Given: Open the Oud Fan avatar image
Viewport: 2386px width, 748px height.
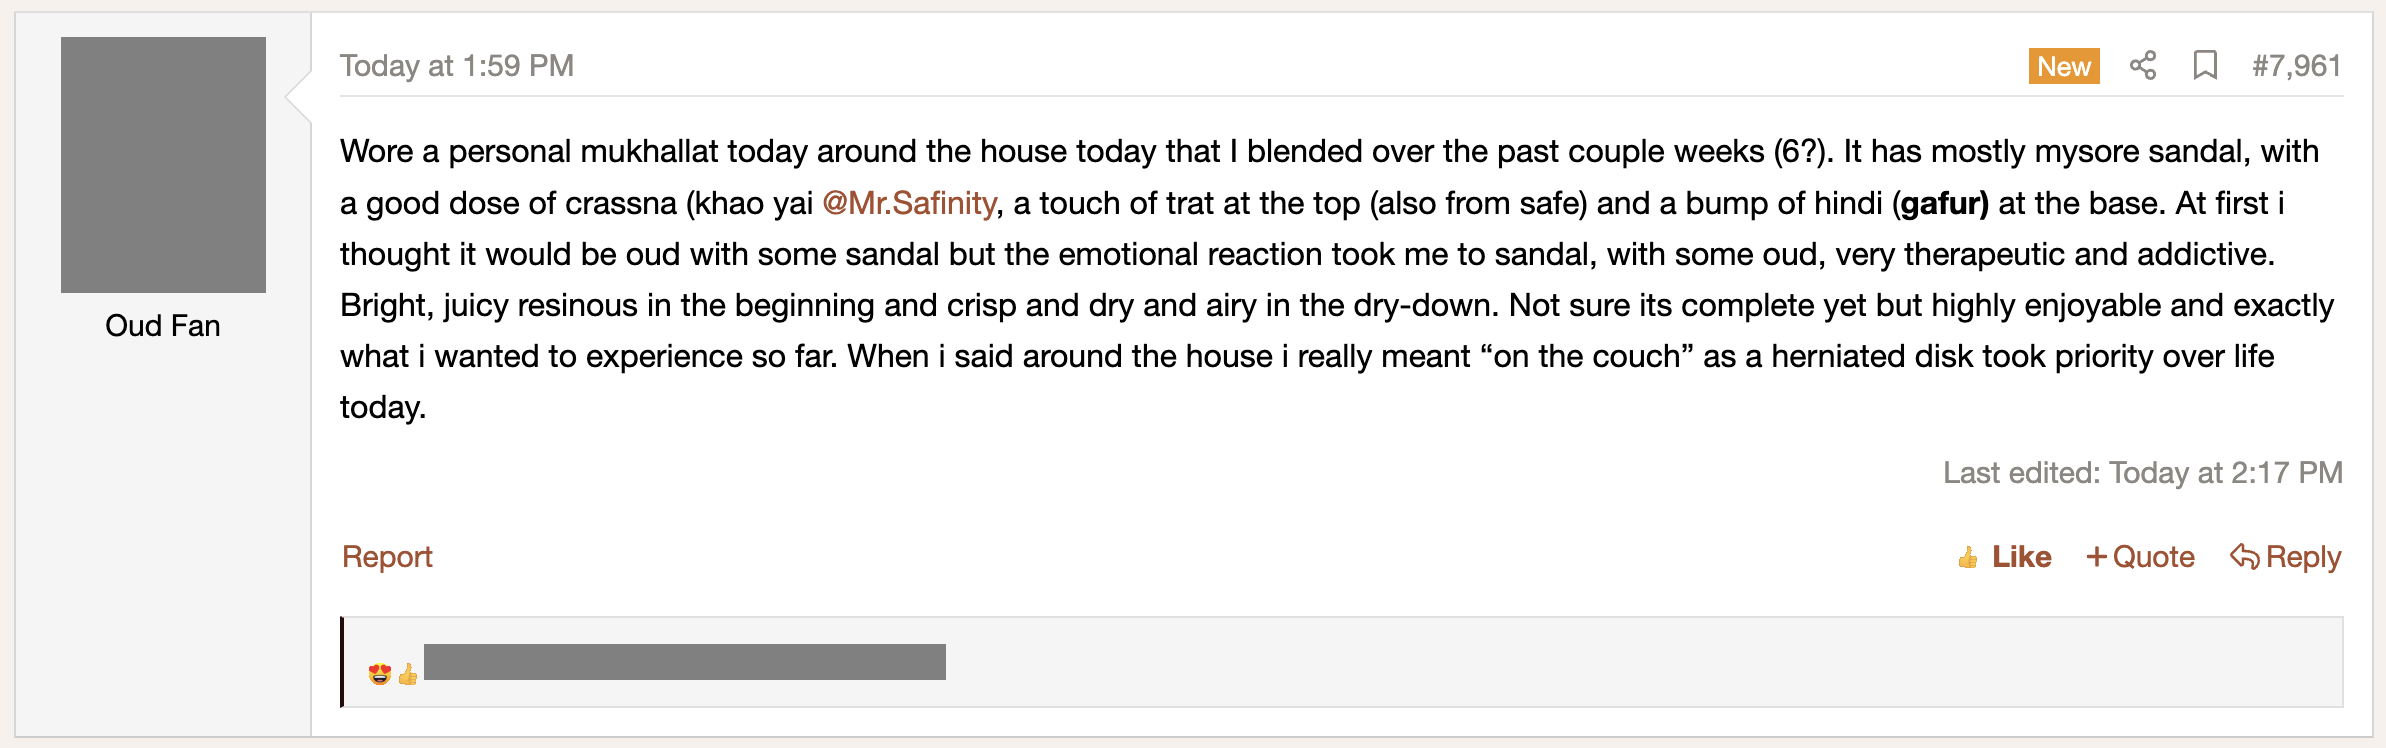Looking at the screenshot, I should 163,165.
